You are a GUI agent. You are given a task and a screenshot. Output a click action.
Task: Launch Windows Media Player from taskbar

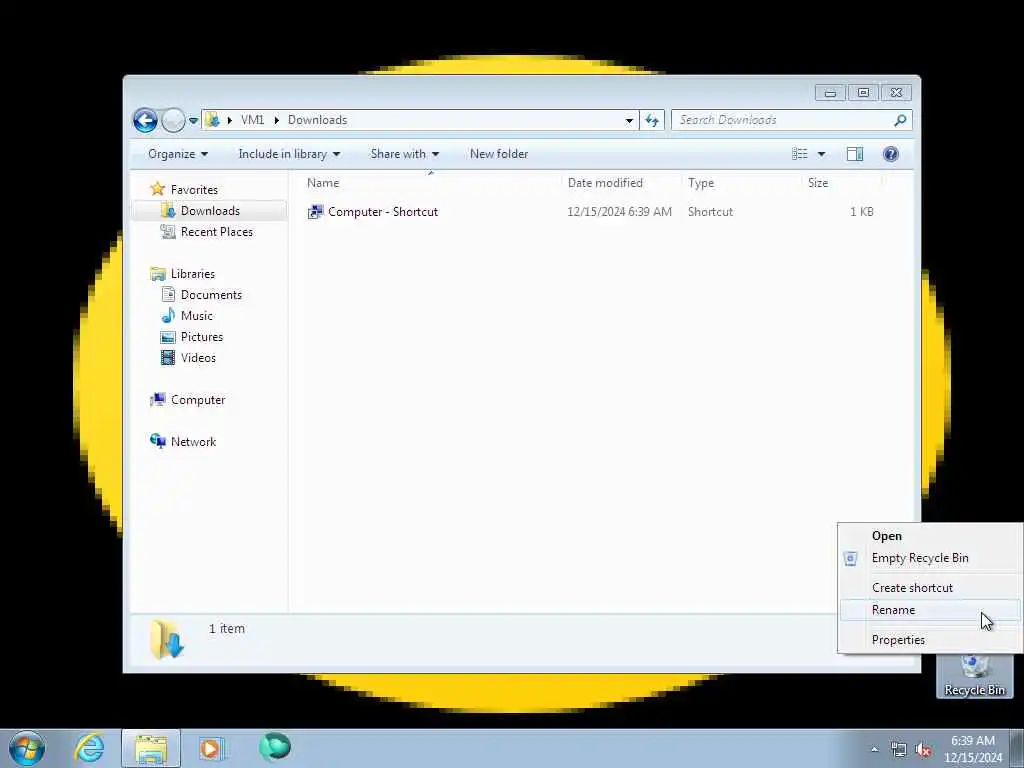tap(211, 748)
